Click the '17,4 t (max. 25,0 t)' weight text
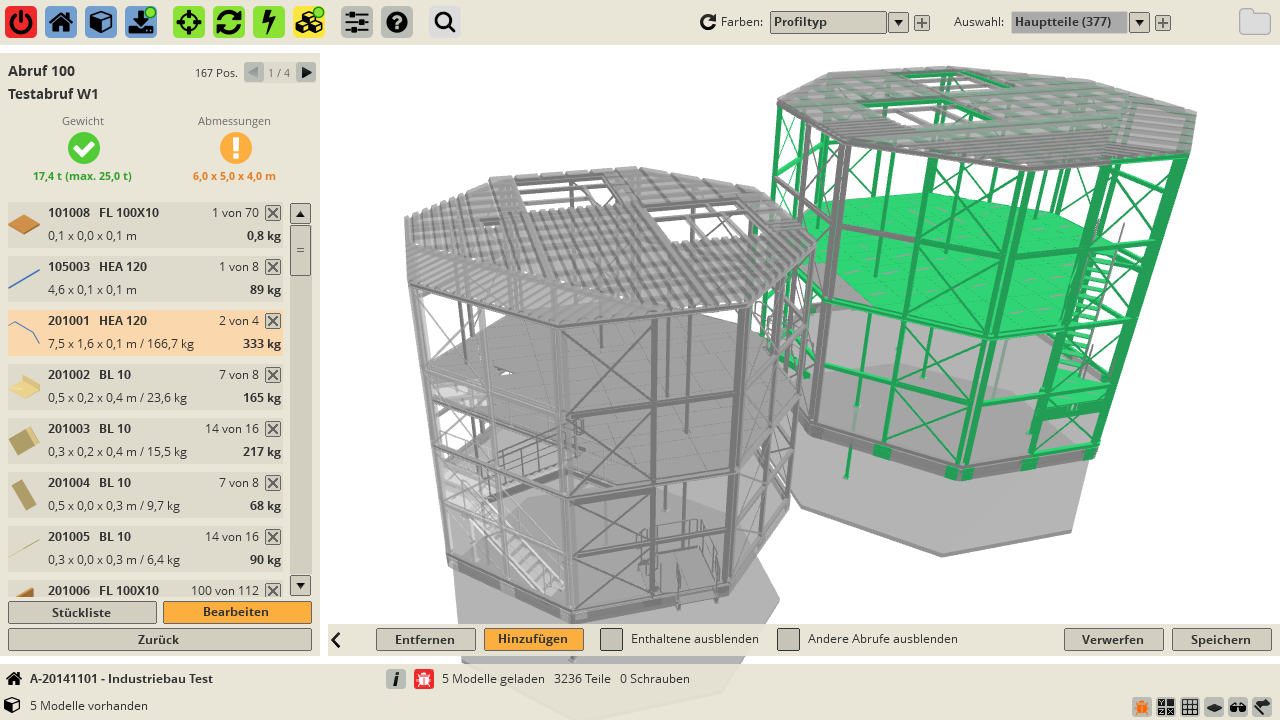 click(82, 176)
